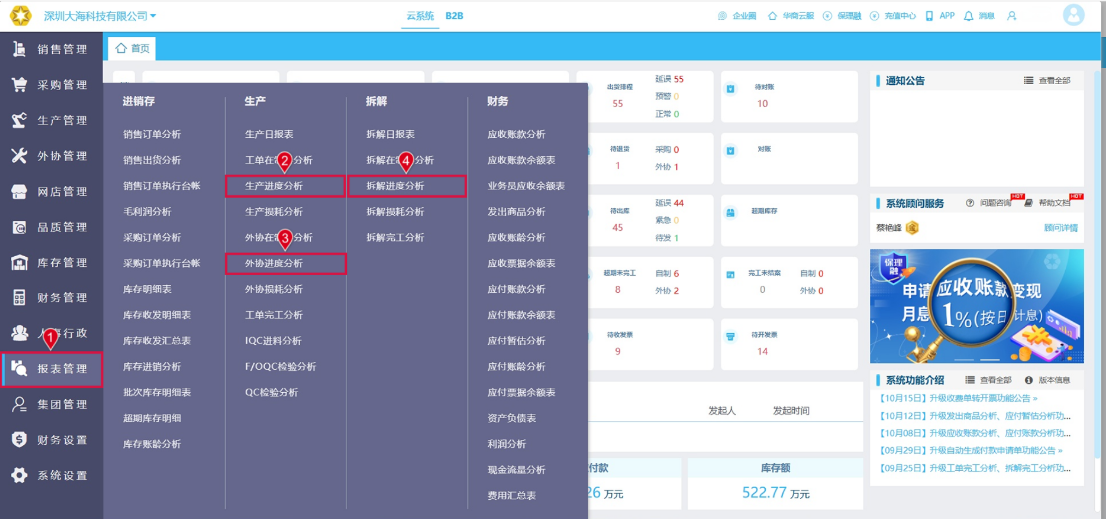This screenshot has height=519, width=1110.
Task: Open 业务员应收余额表 report
Action: click(x=526, y=186)
